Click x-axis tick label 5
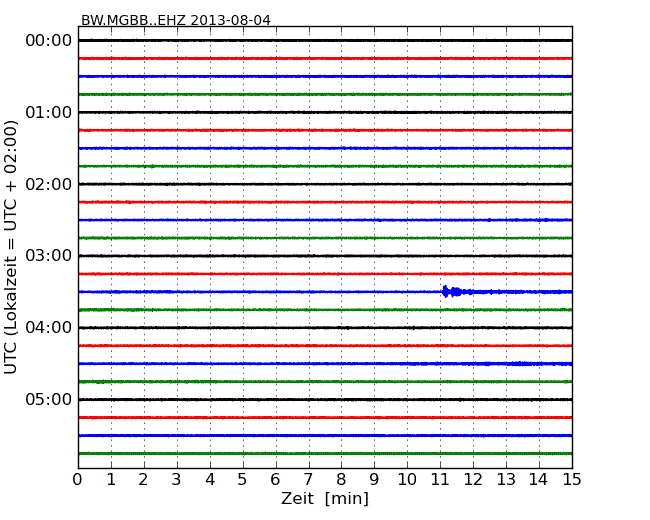The image size is (650, 520). pos(243,480)
